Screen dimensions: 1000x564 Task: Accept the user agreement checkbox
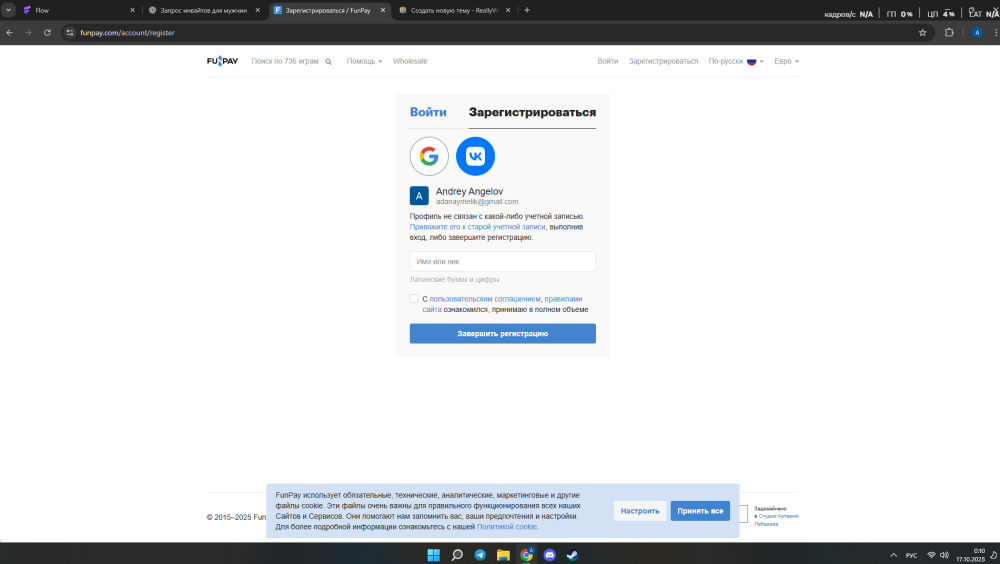point(414,299)
